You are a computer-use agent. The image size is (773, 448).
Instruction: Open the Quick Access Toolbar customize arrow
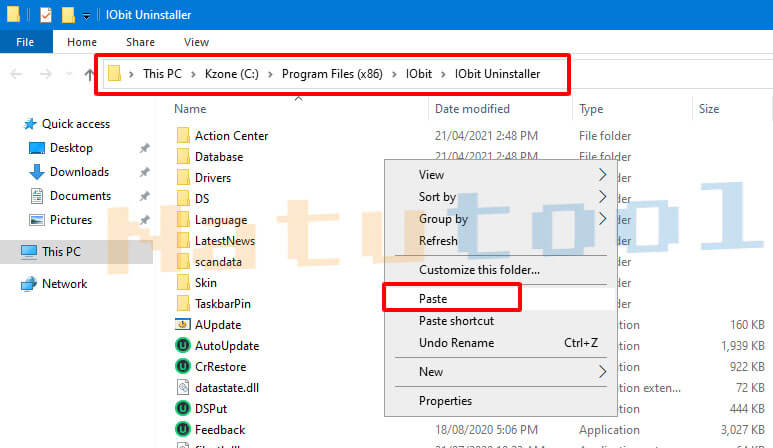click(86, 16)
